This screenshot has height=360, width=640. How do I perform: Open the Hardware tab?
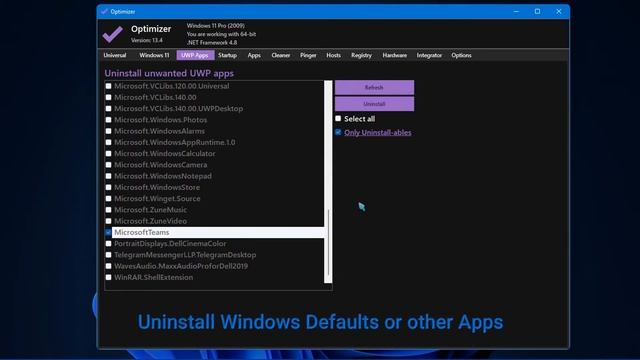395,55
